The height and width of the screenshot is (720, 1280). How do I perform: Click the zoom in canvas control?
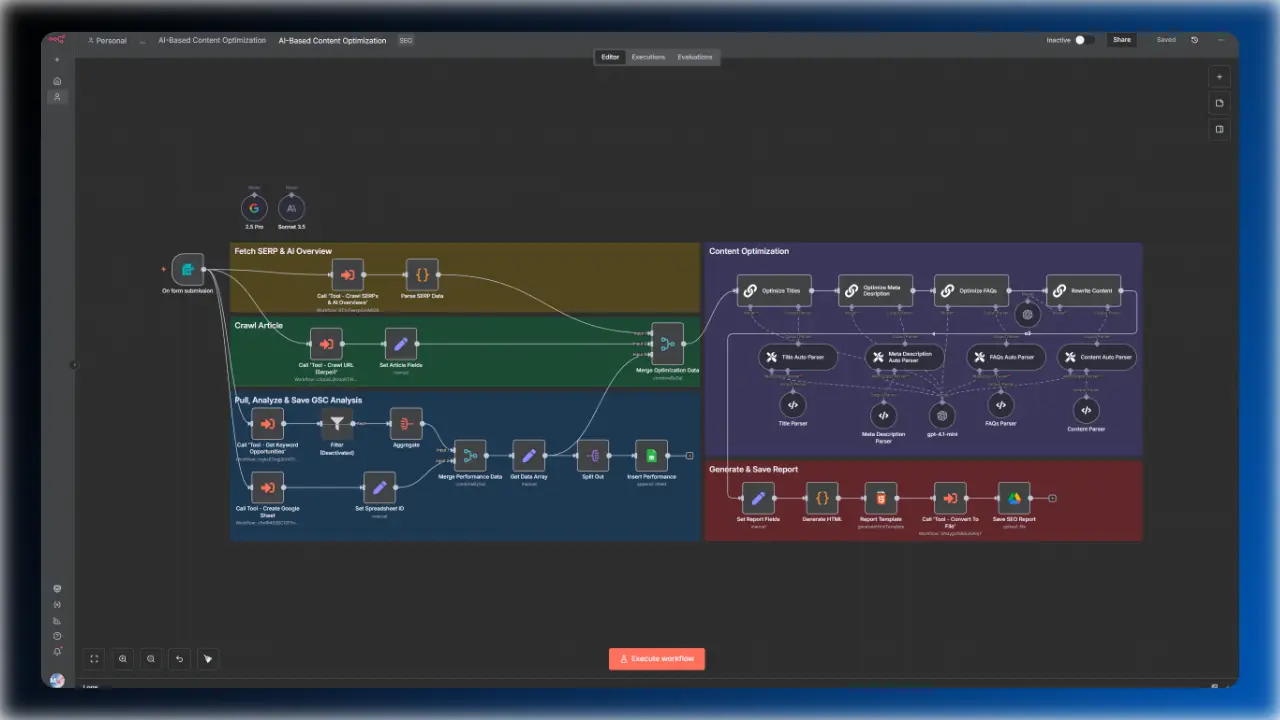[x=123, y=659]
